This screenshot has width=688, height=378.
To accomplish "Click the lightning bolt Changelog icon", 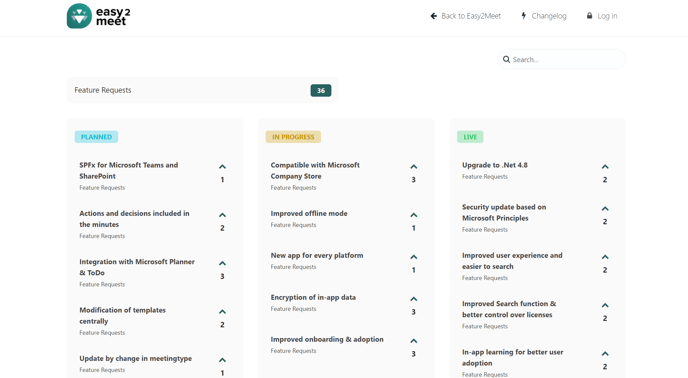I will (523, 16).
